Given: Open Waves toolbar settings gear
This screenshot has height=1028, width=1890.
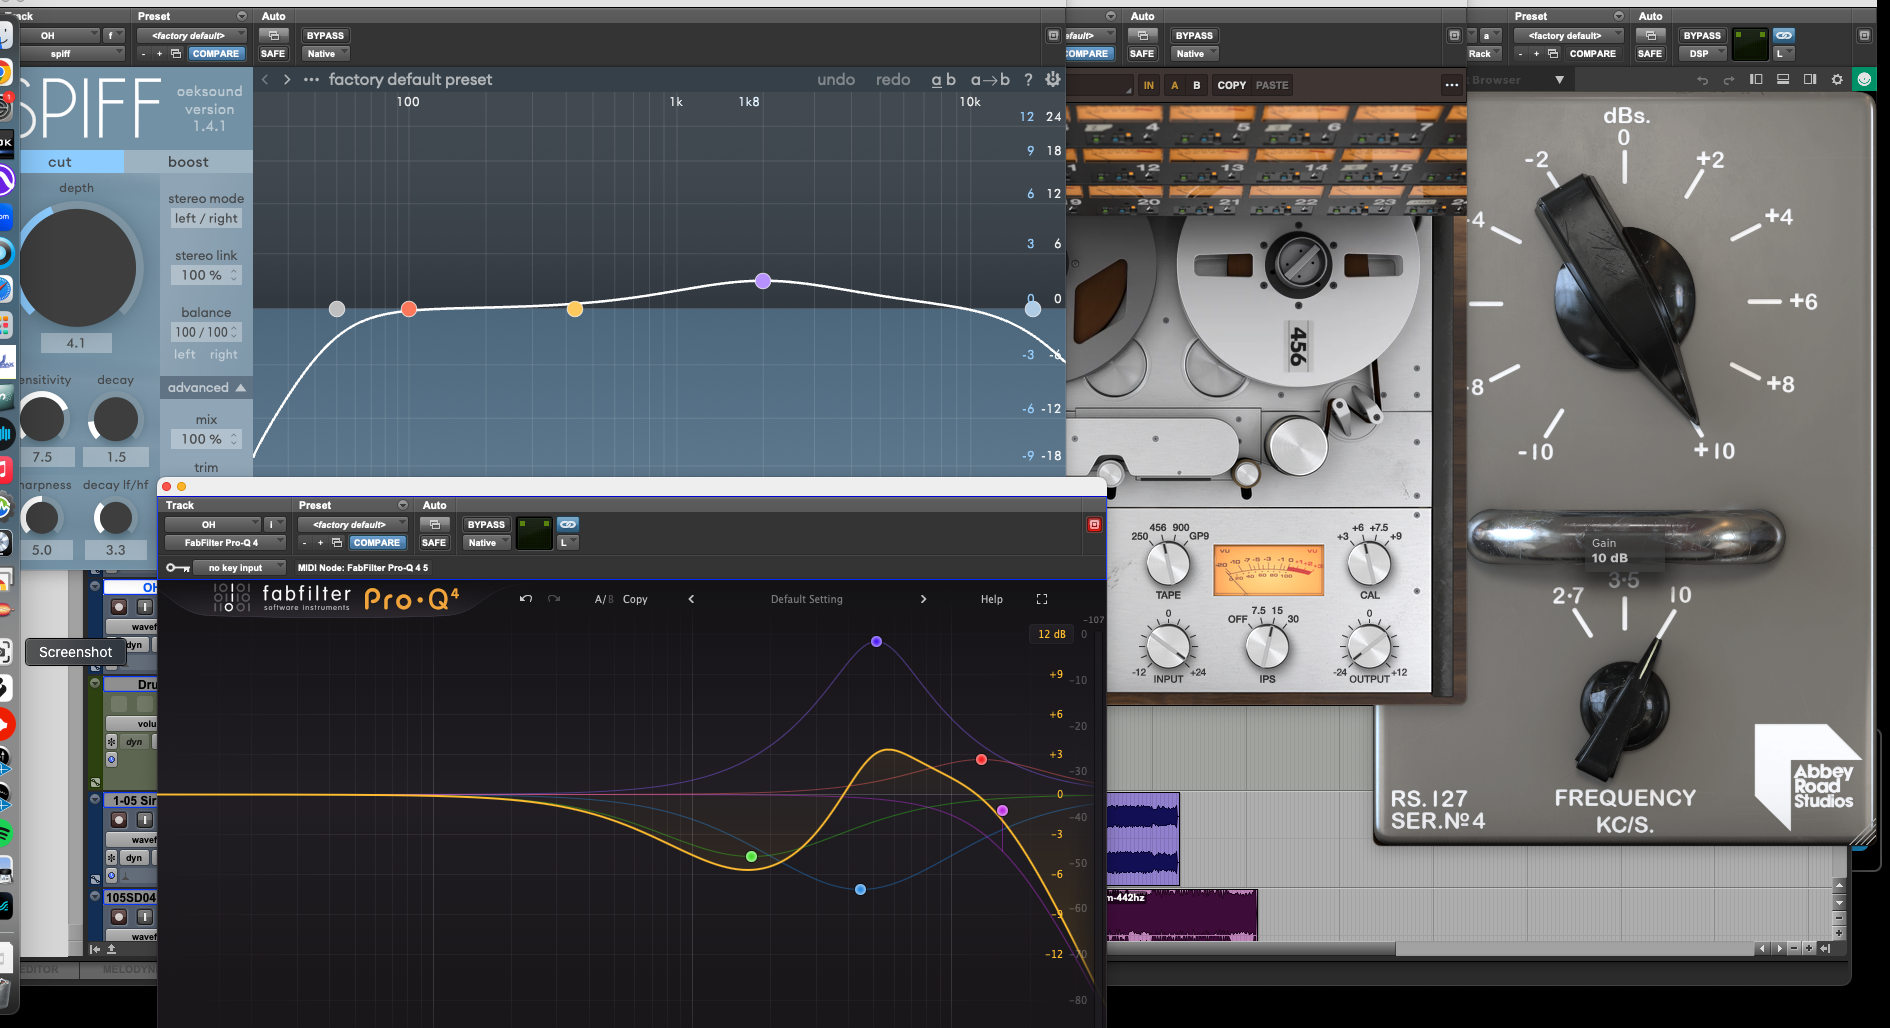Looking at the screenshot, I should point(1837,80).
